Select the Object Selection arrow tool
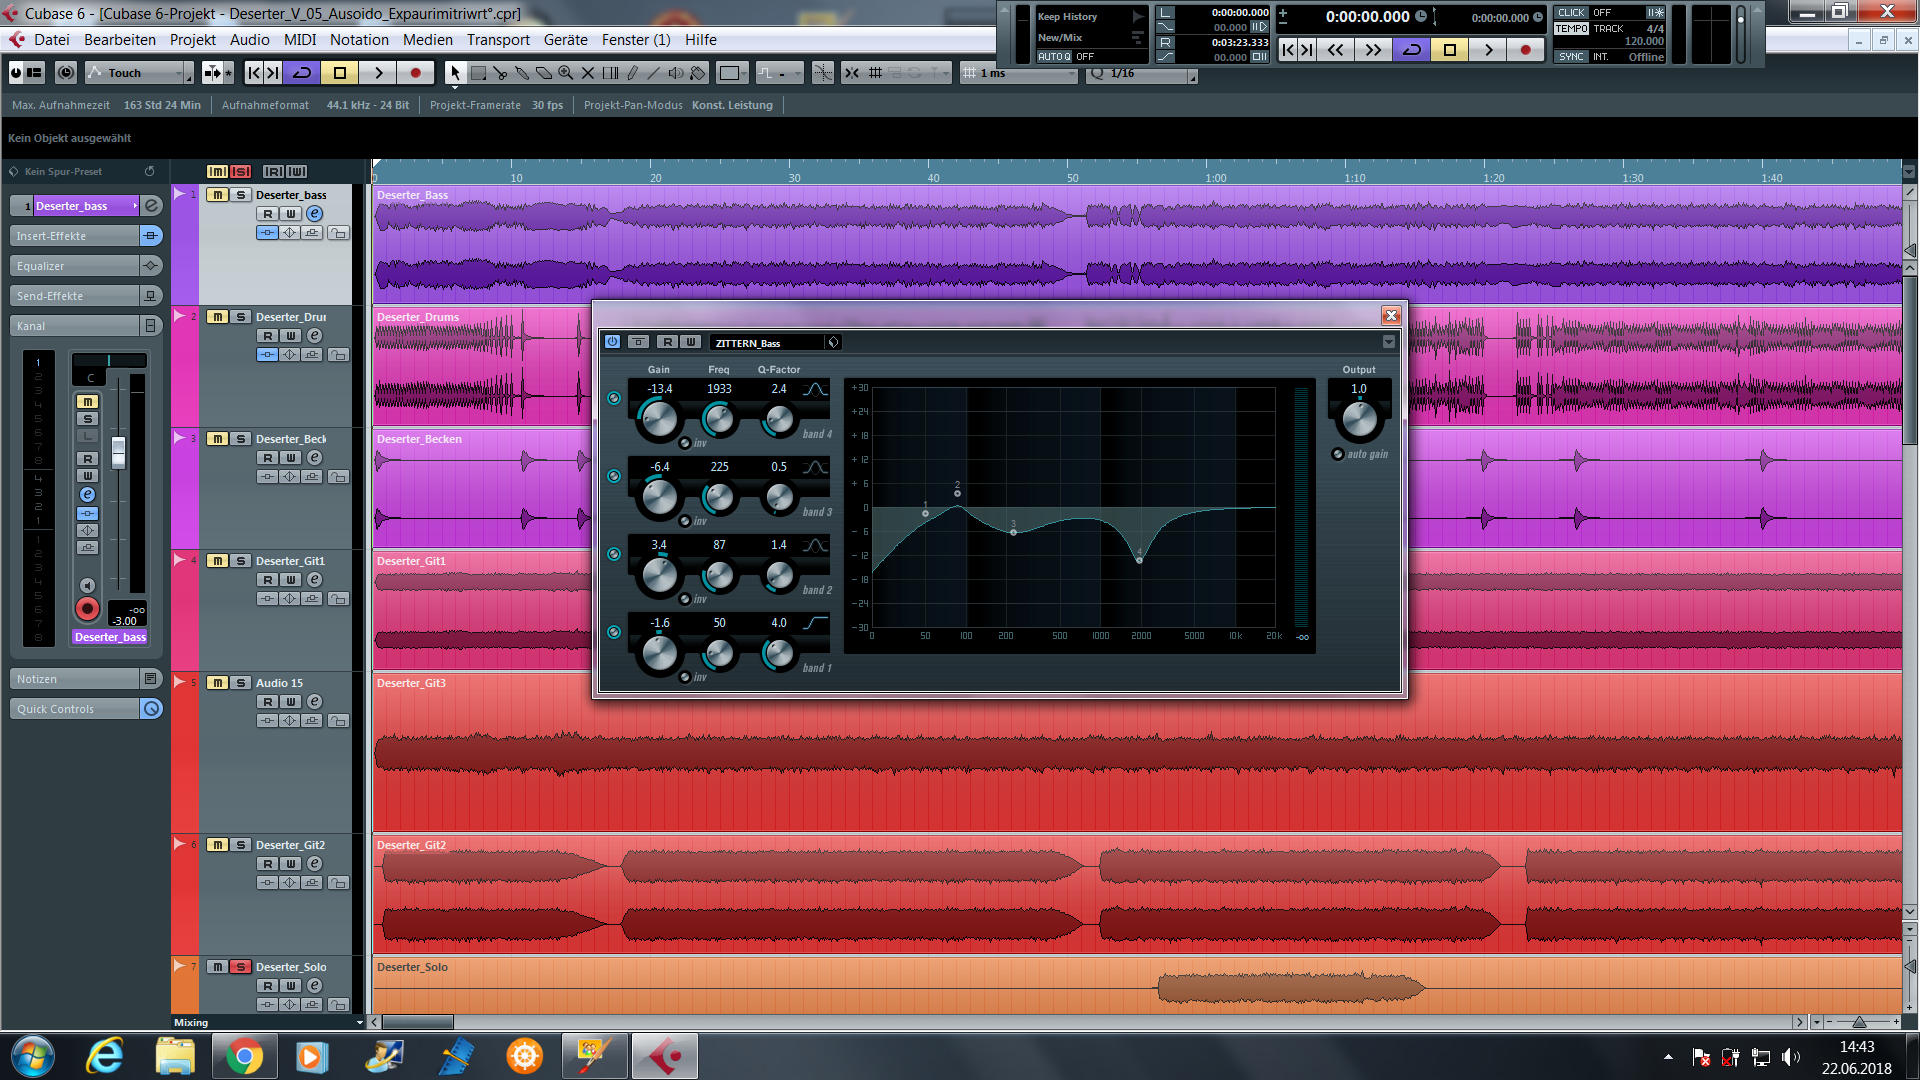This screenshot has height=1080, width=1920. click(455, 73)
